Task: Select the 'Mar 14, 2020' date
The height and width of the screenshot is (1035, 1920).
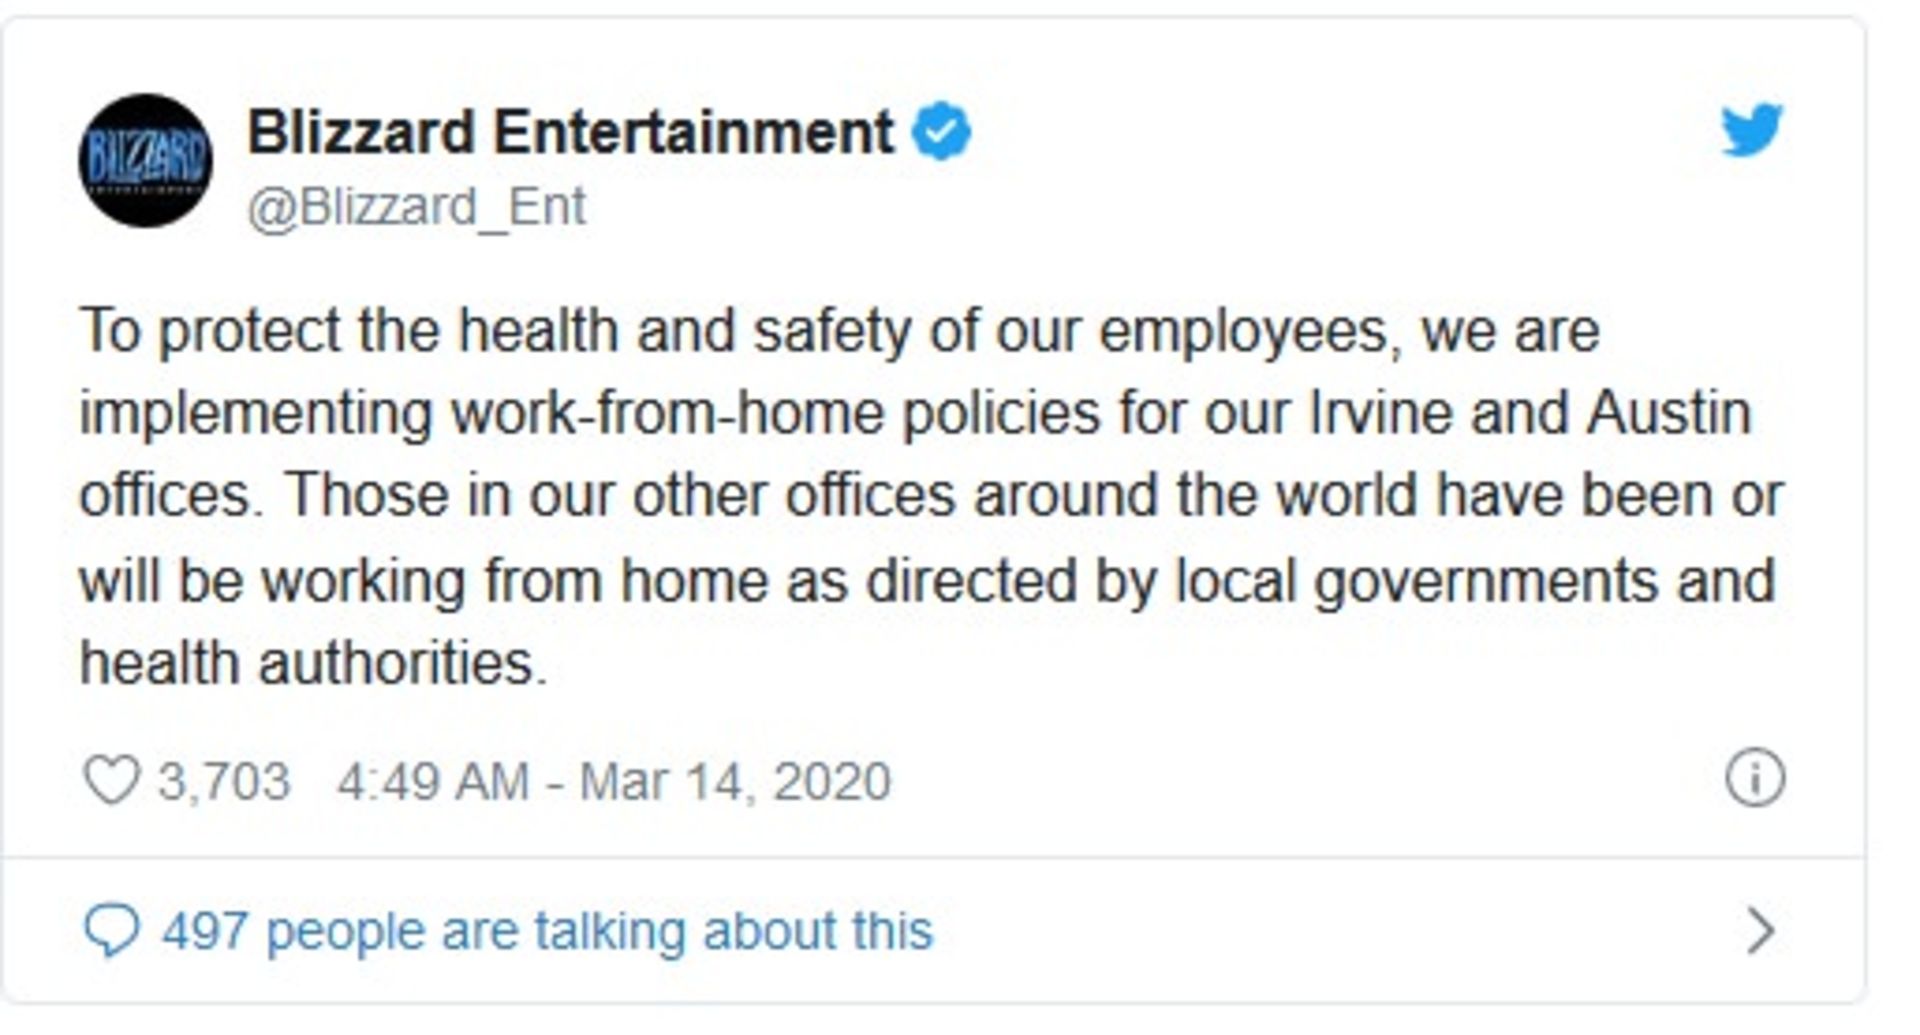Action: coord(735,781)
